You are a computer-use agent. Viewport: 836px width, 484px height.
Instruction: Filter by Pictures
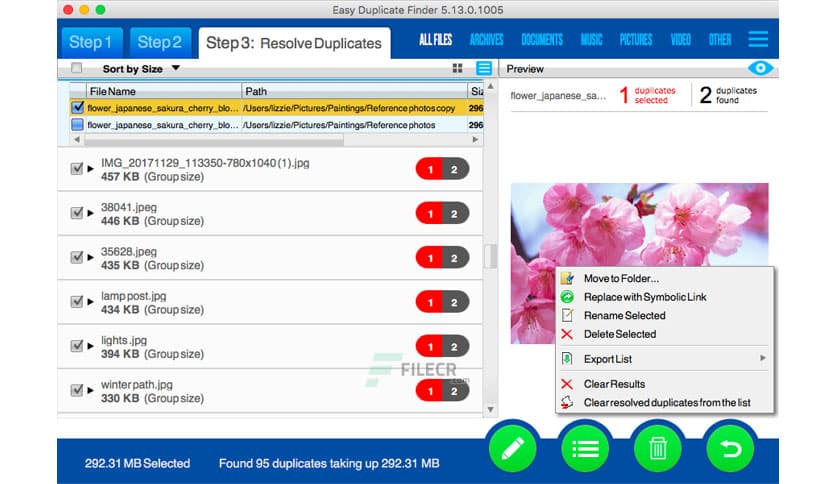click(x=636, y=39)
